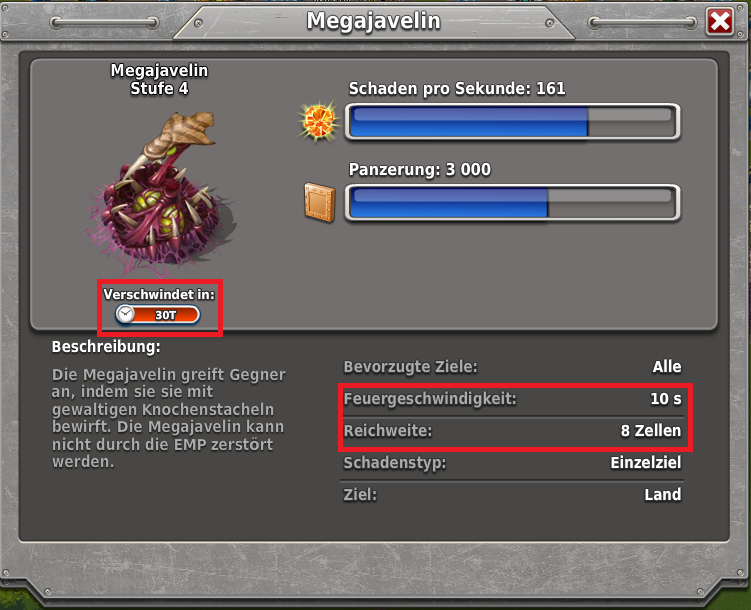Viewport: 751px width, 610px height.
Task: Click the red 30T countdown timer bar
Action: [x=158, y=315]
